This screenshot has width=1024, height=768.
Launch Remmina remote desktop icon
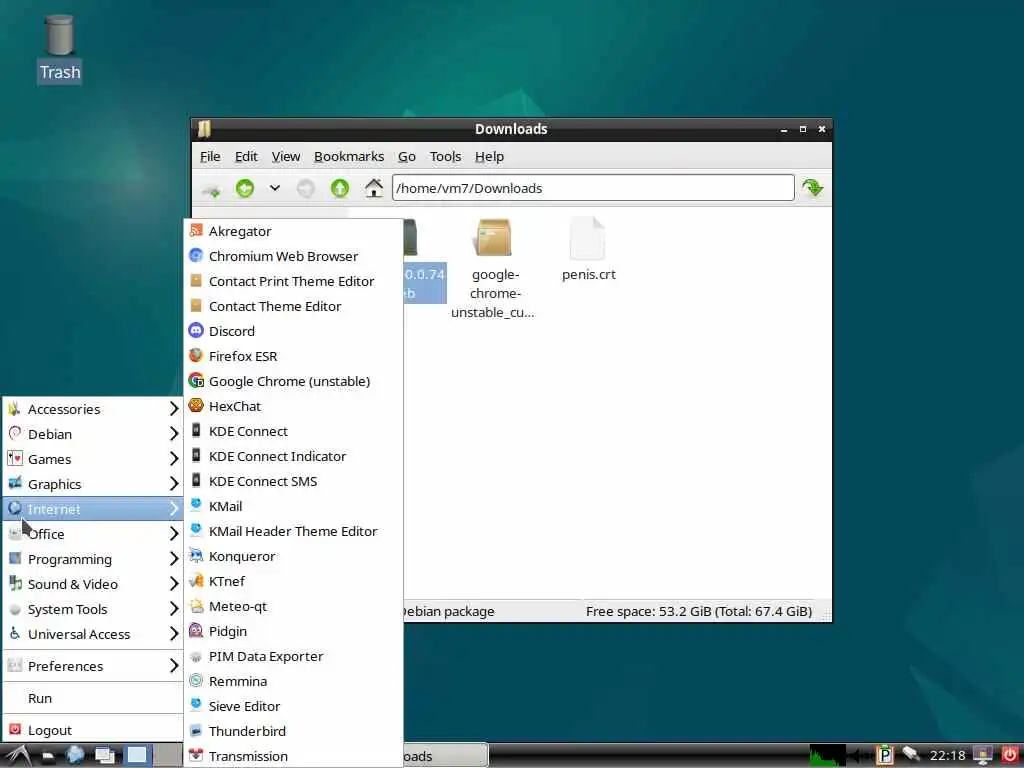click(x=196, y=681)
